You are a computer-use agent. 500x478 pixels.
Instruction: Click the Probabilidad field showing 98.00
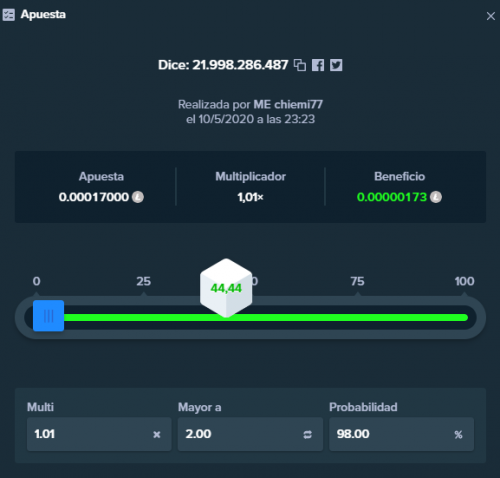[x=401, y=434]
